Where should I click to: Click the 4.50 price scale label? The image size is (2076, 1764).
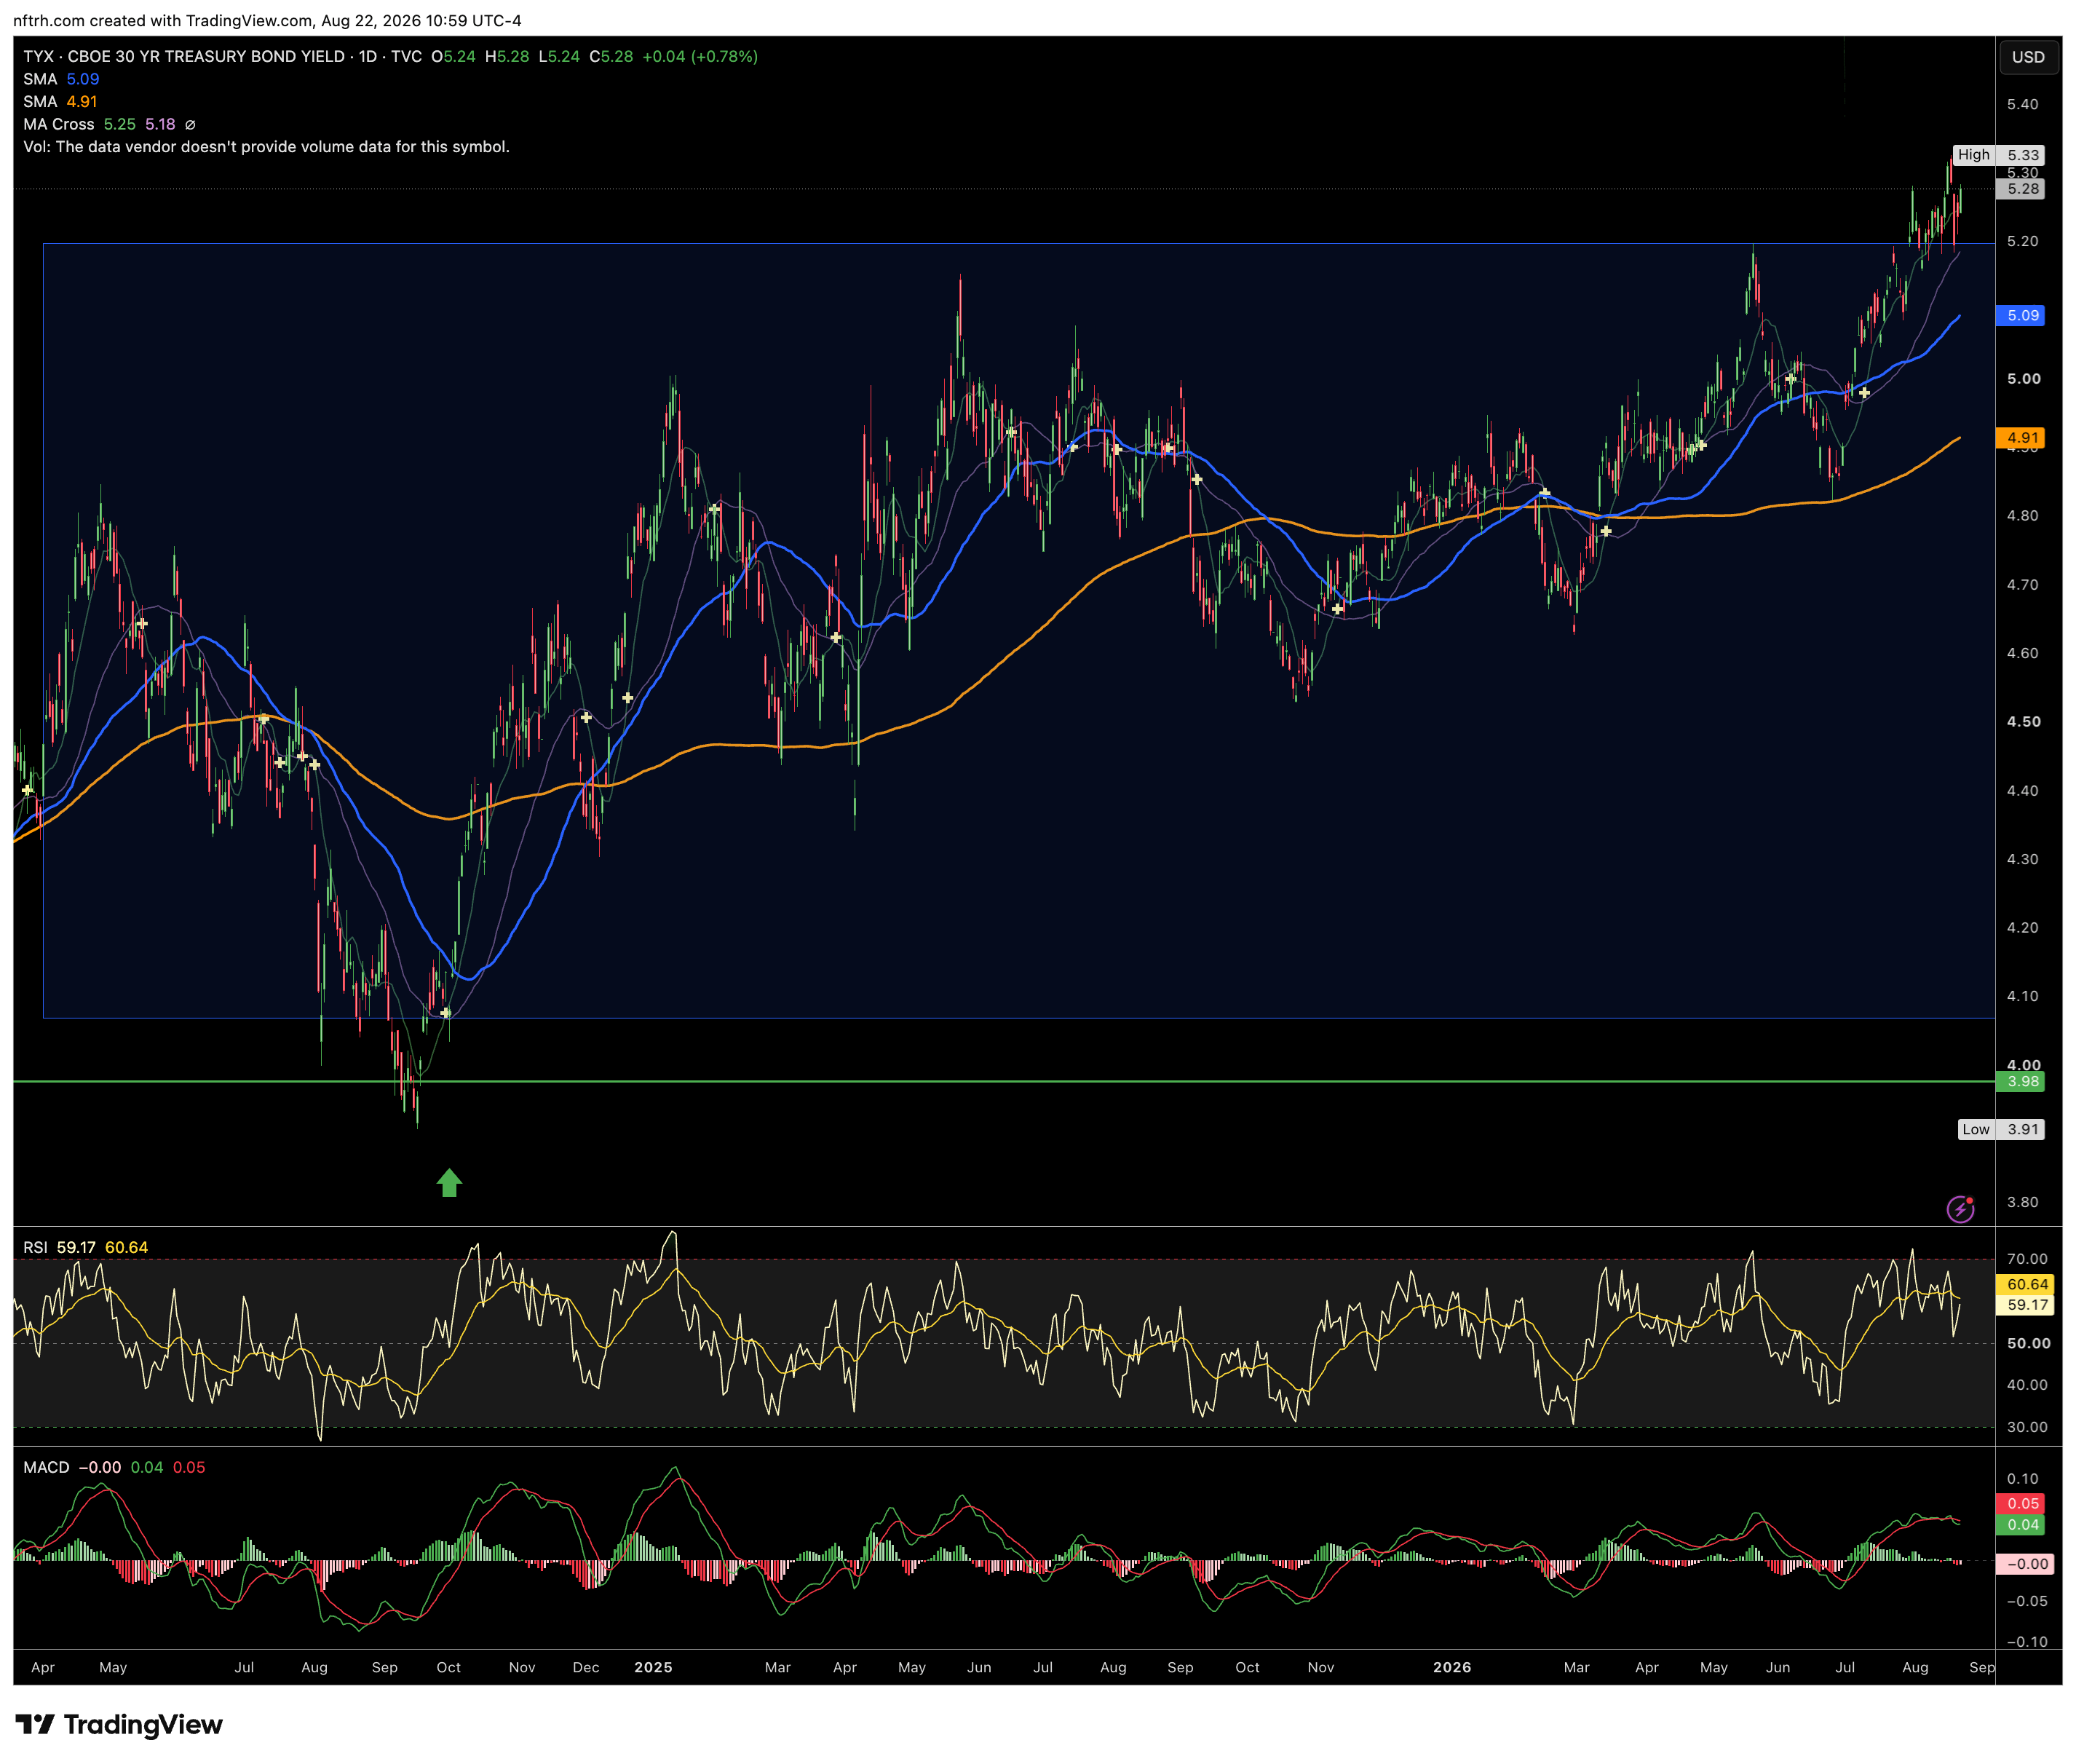[x=2023, y=722]
